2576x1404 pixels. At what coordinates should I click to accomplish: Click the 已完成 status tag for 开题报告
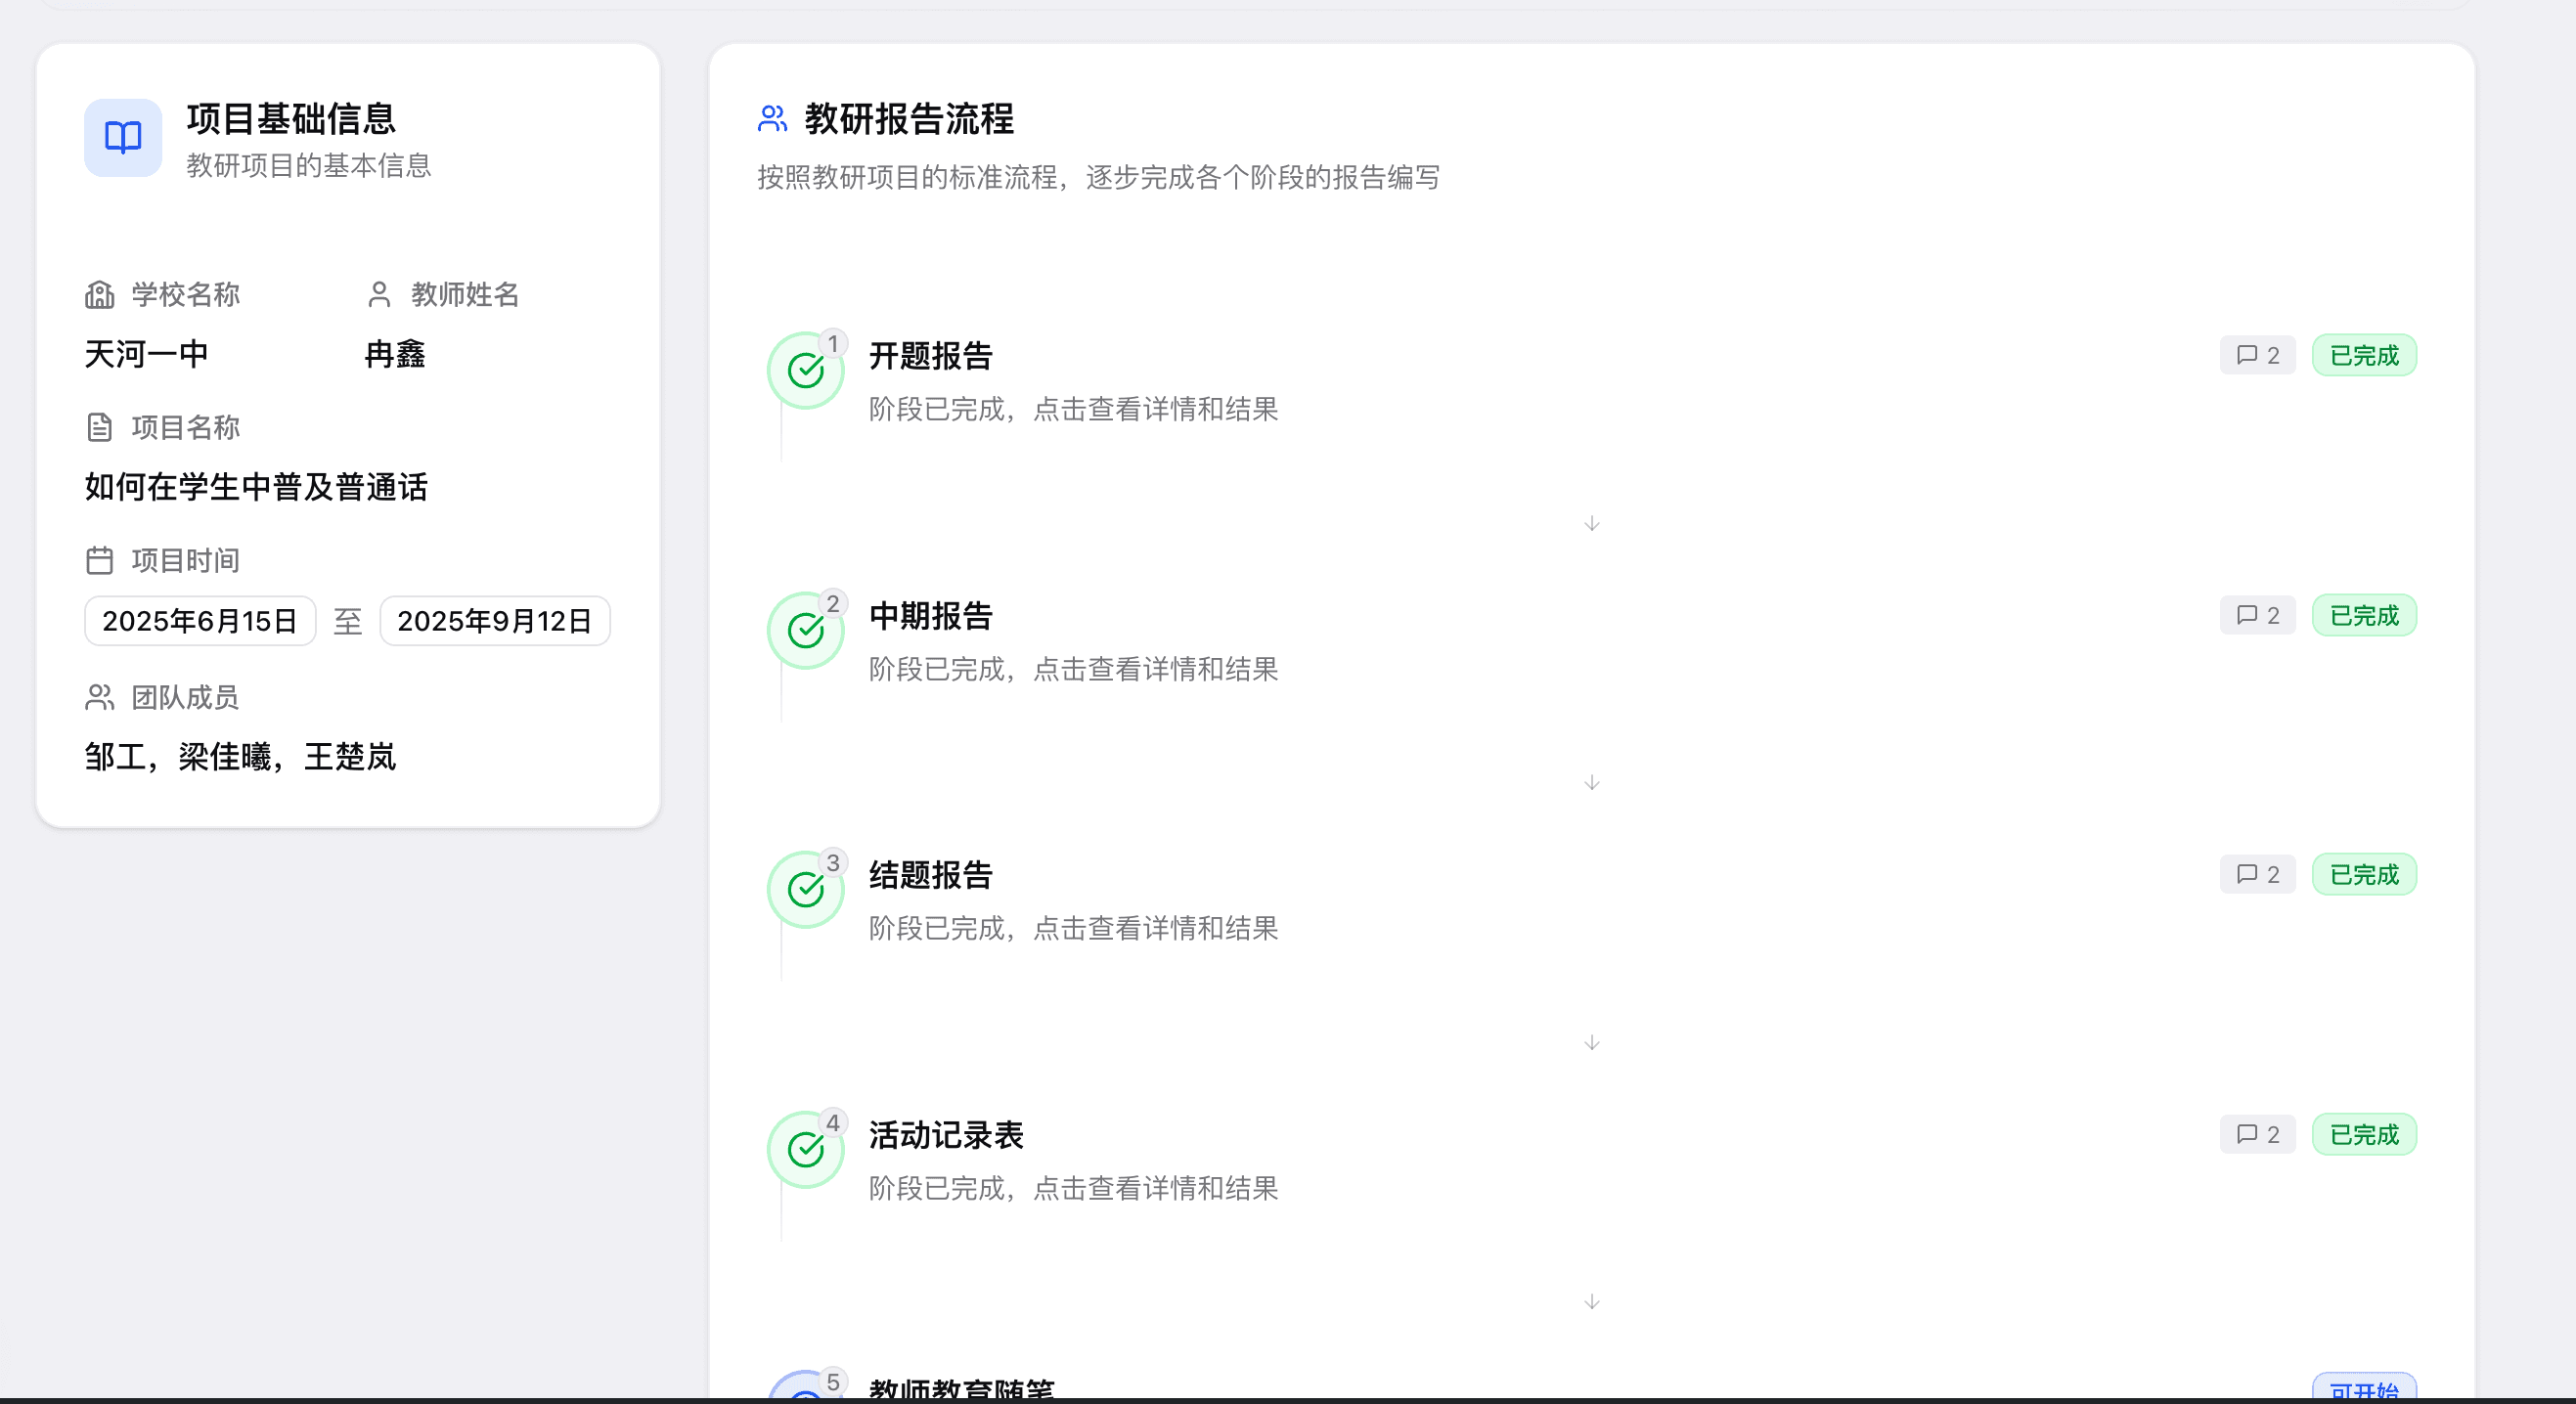coord(2364,355)
